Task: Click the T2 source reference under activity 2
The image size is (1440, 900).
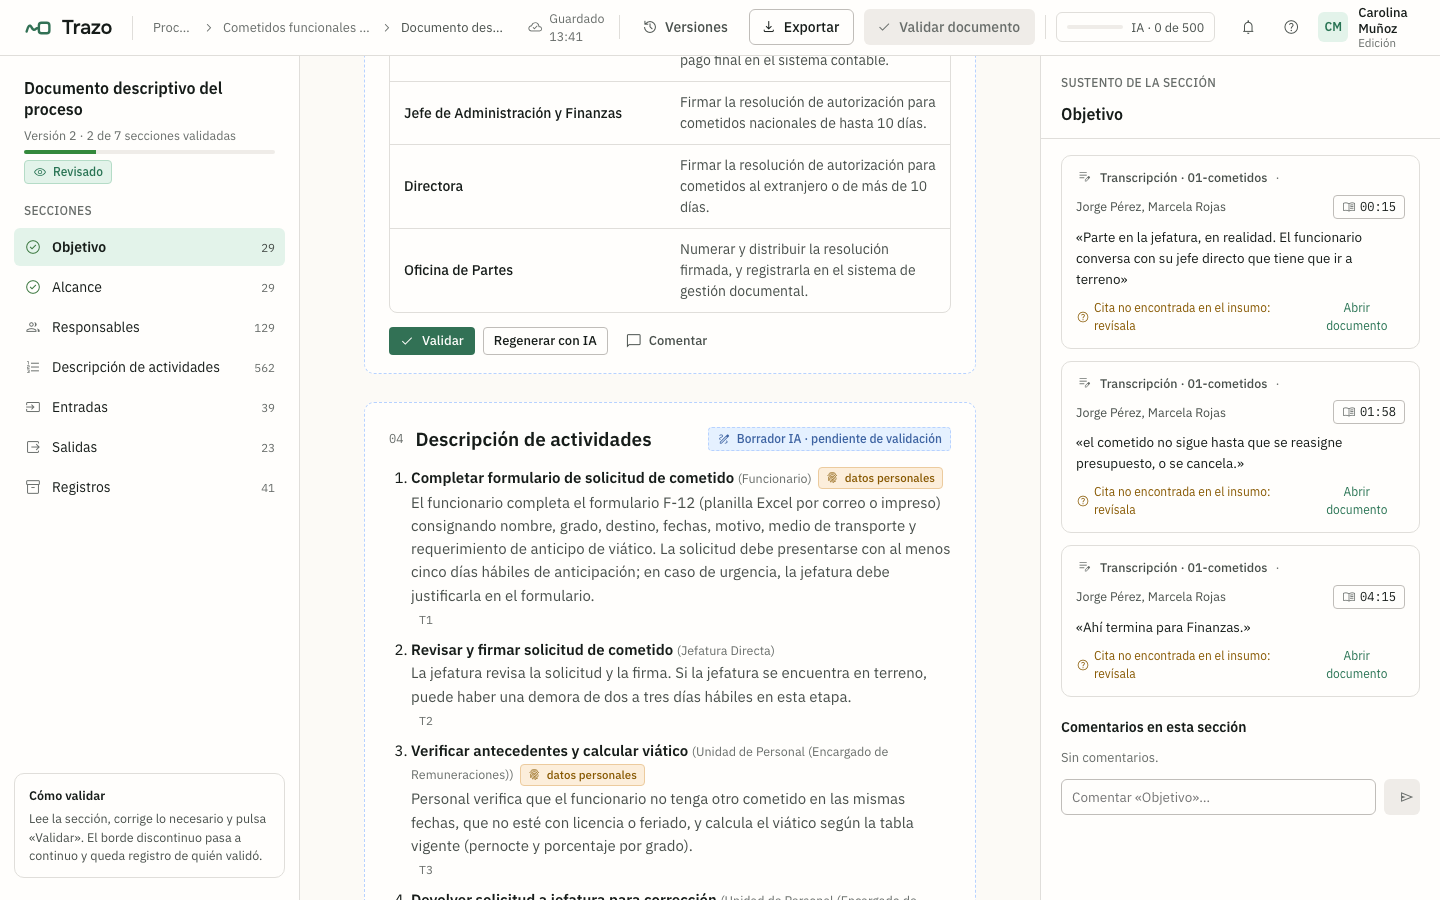Action: (x=426, y=721)
